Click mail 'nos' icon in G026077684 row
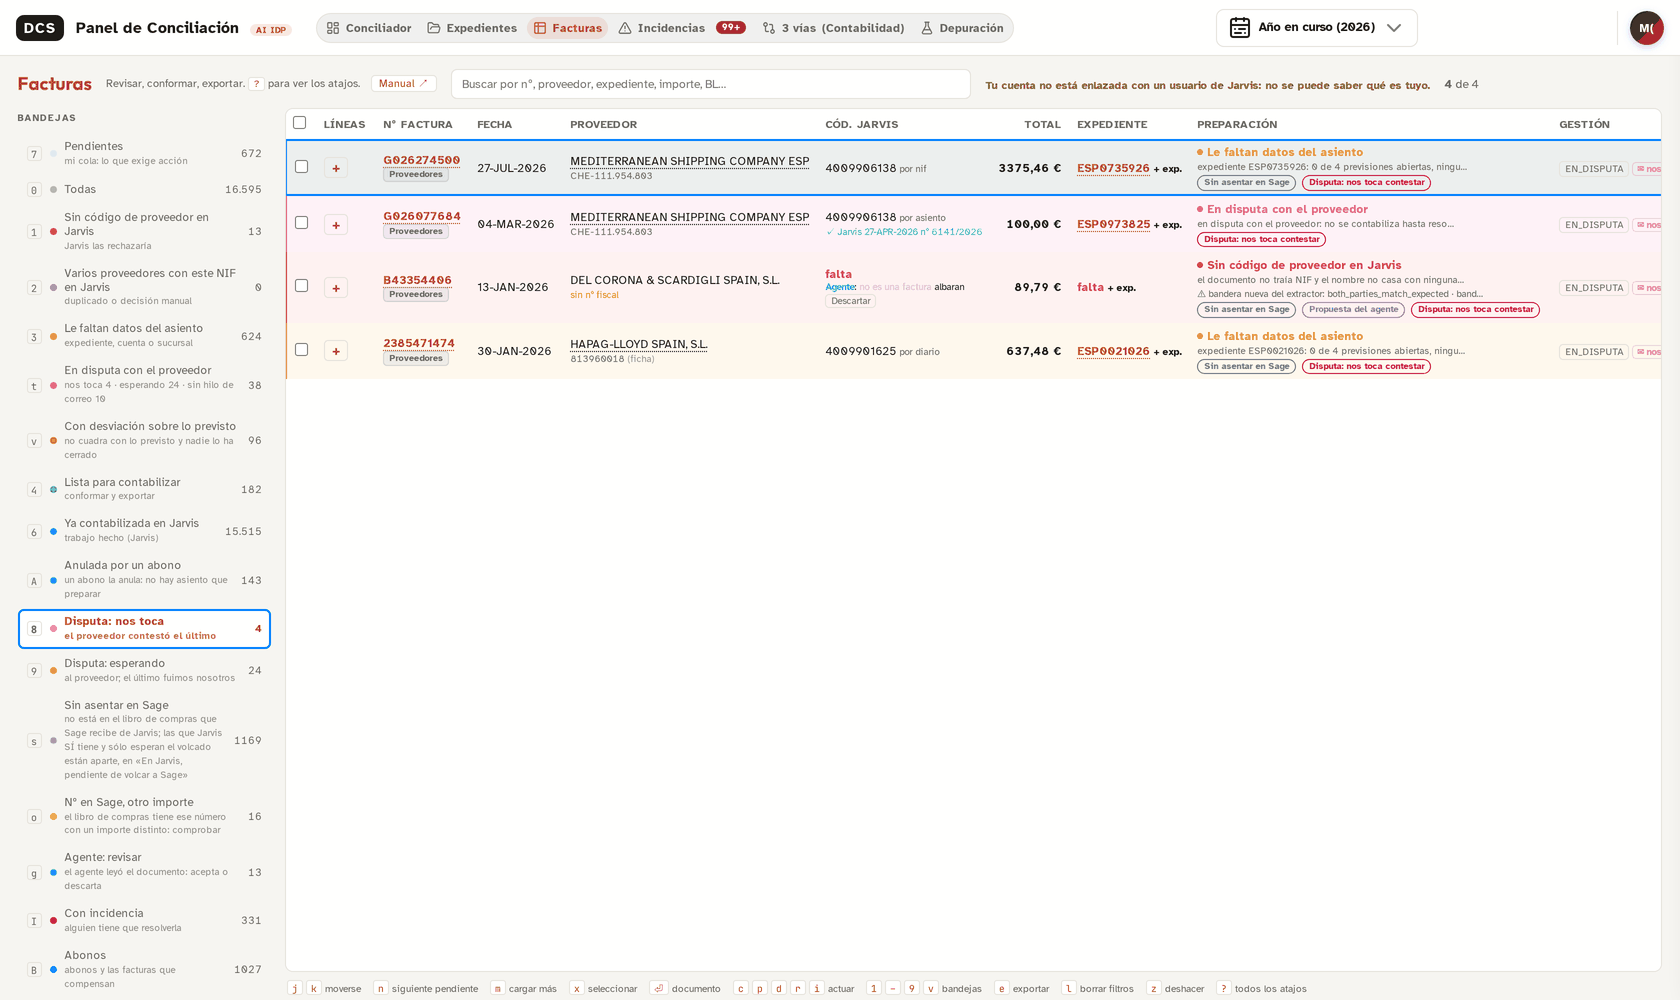The image size is (1680, 1000). click(1648, 225)
